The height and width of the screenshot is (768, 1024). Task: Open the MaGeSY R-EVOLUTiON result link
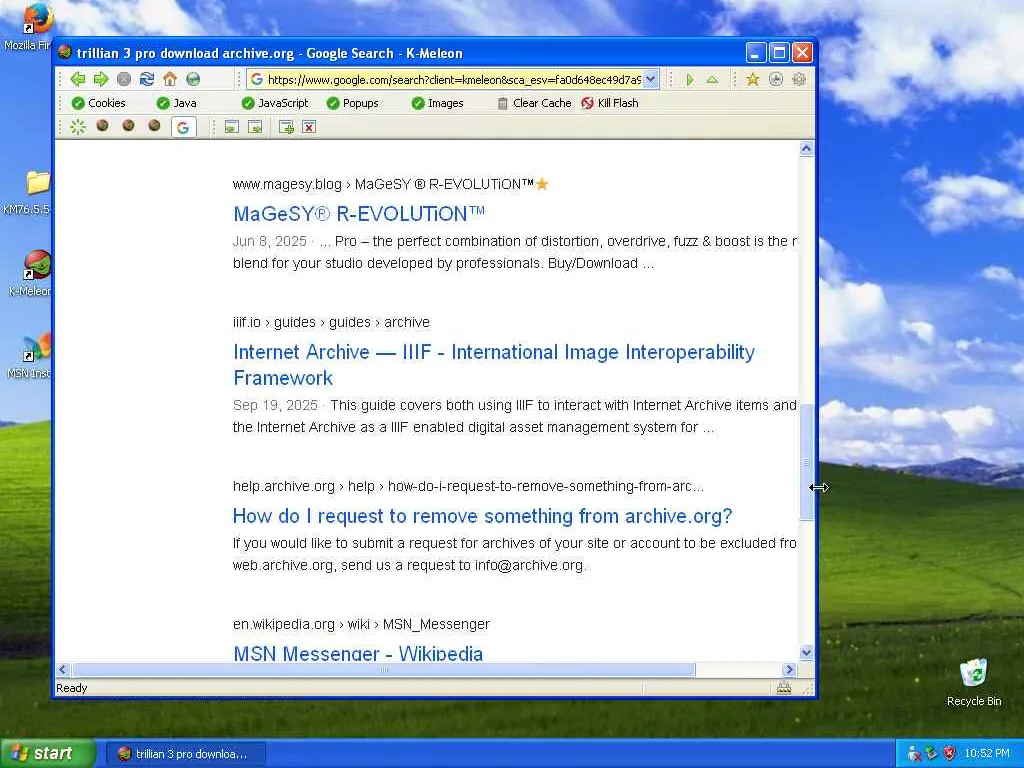[359, 214]
